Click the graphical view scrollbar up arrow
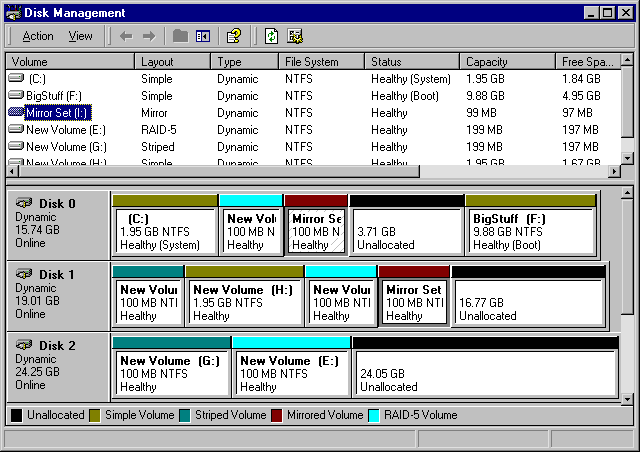This screenshot has height=452, width=640. [x=627, y=191]
